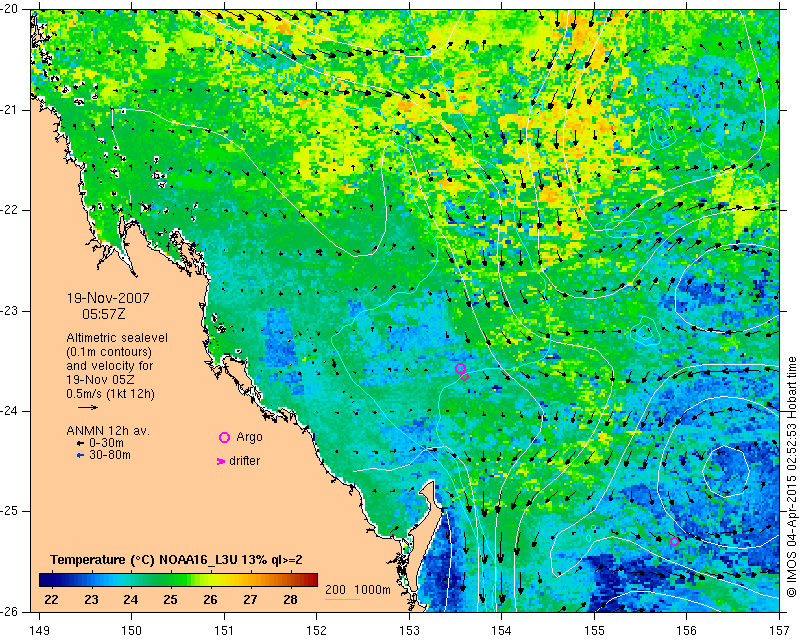
Task: Click the longitude axis label '155'
Action: pos(594,631)
